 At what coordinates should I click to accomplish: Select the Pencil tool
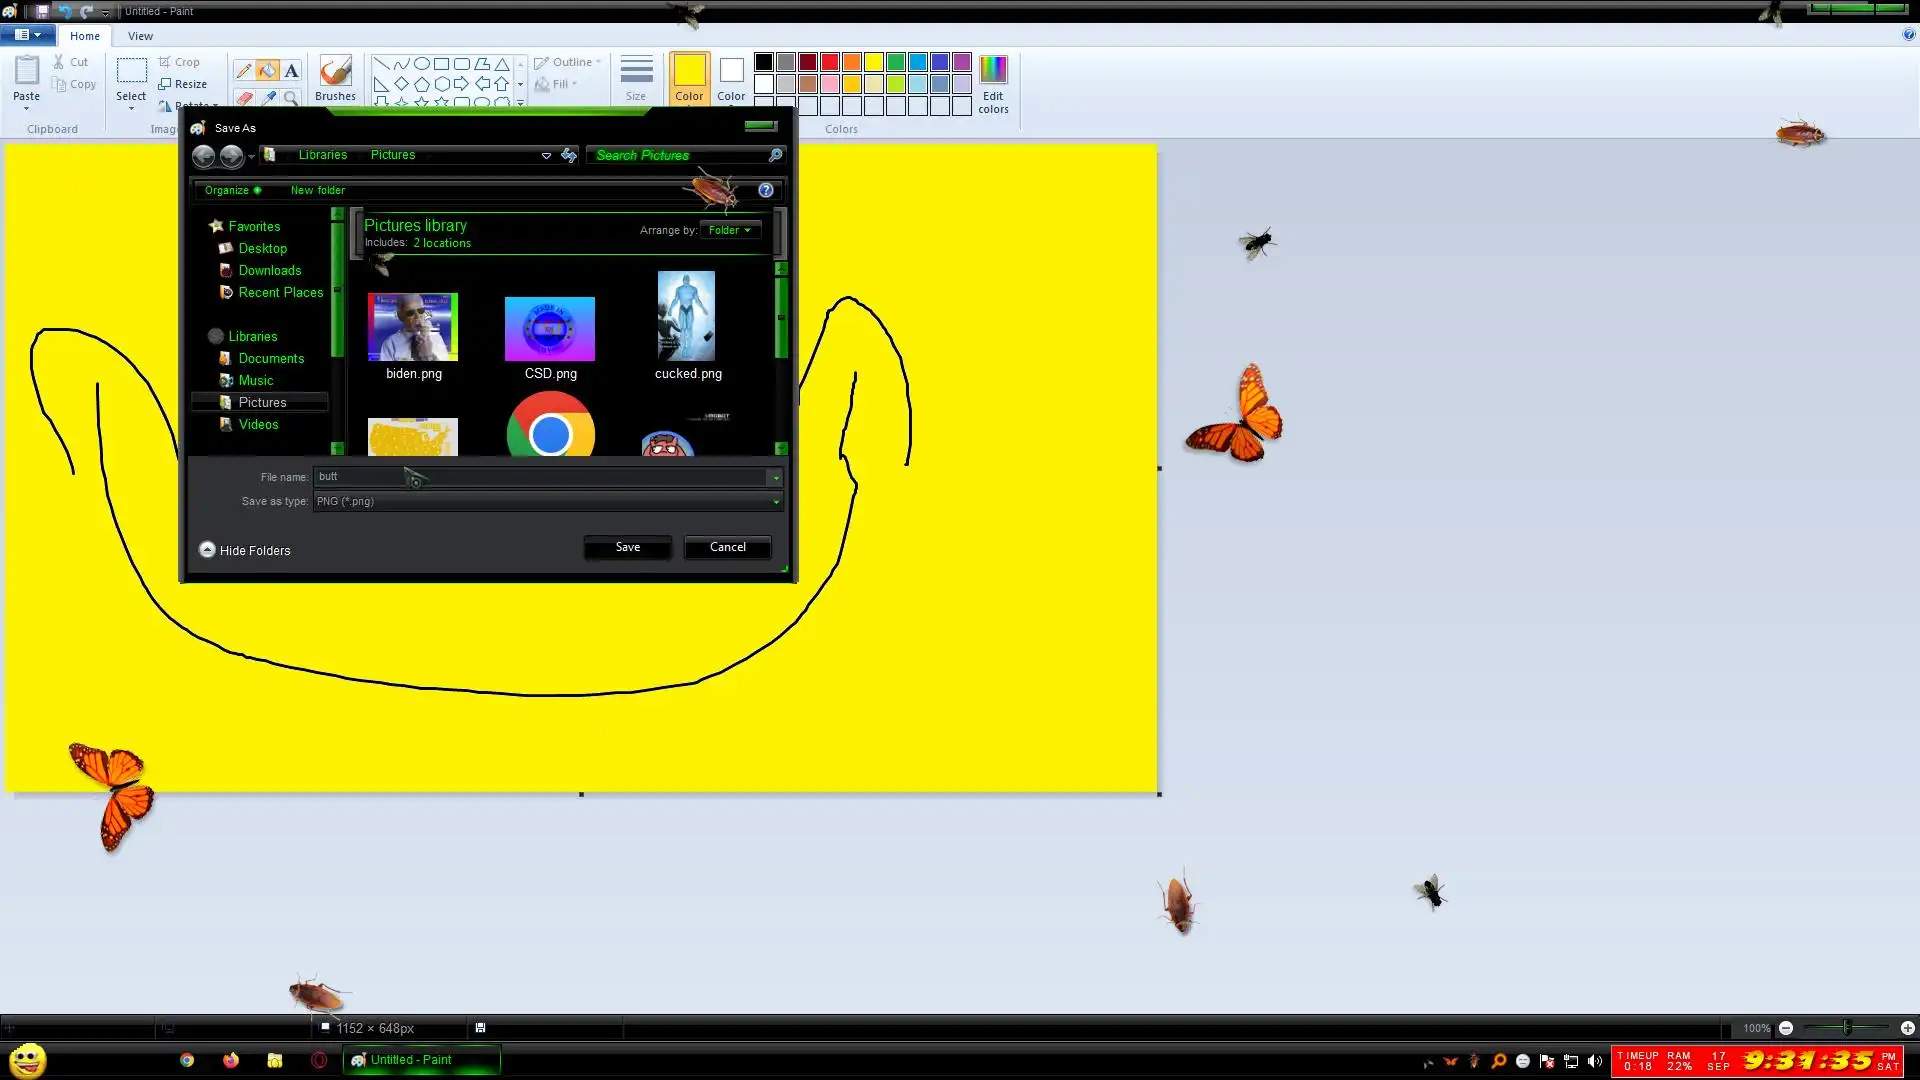243,70
